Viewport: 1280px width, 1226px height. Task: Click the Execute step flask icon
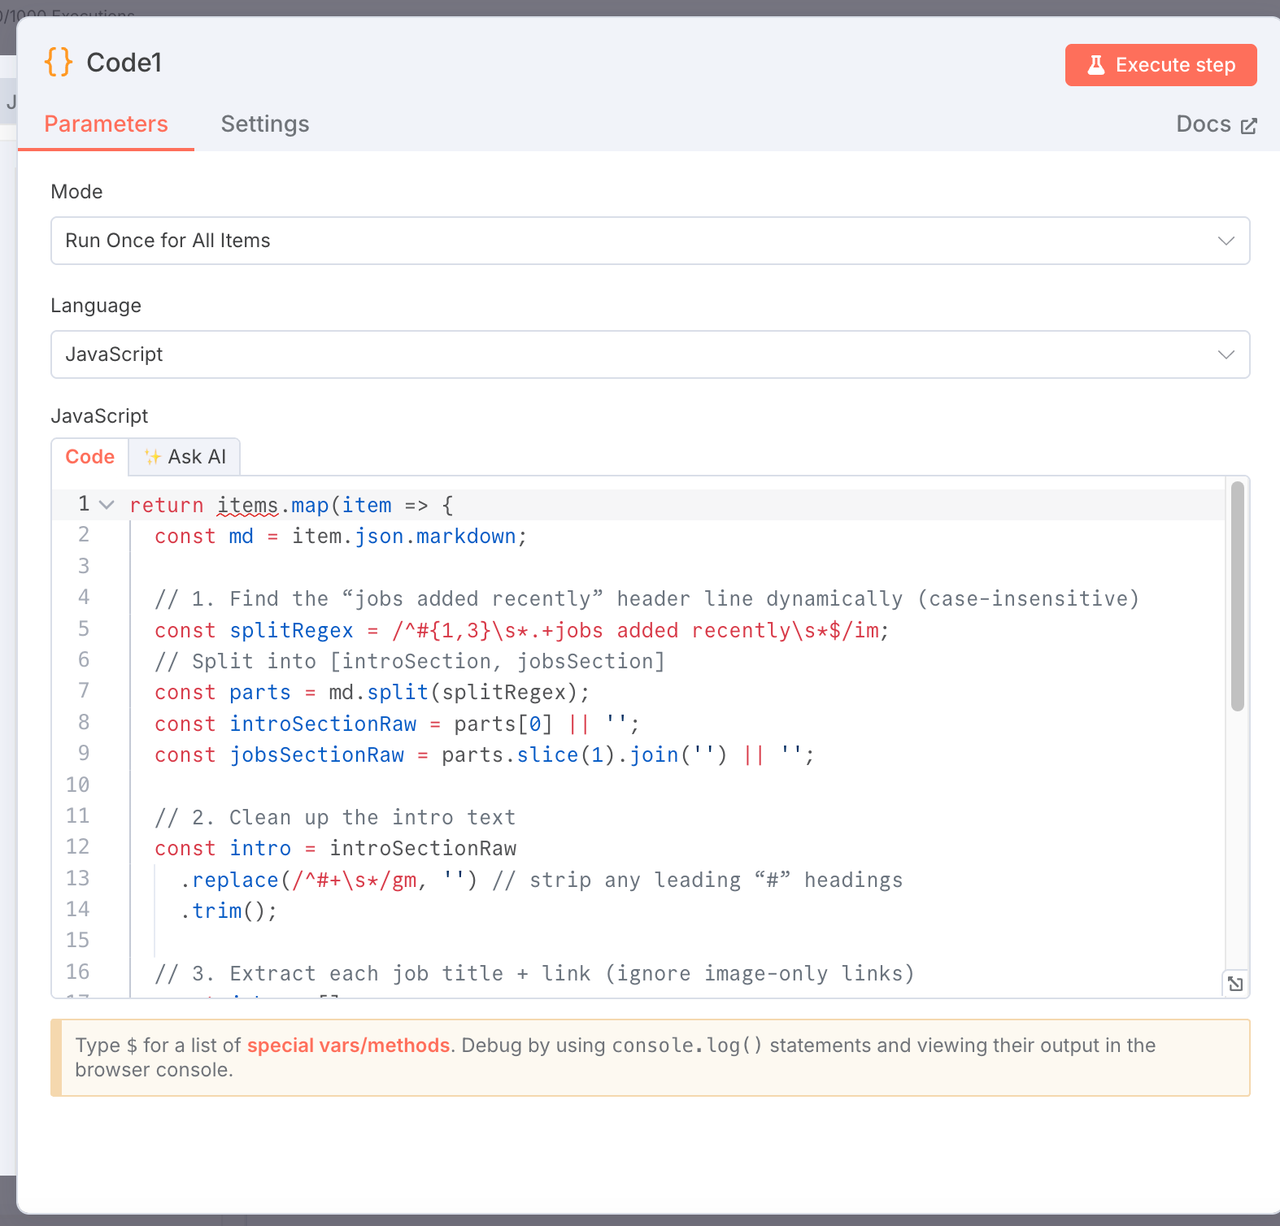1096,65
